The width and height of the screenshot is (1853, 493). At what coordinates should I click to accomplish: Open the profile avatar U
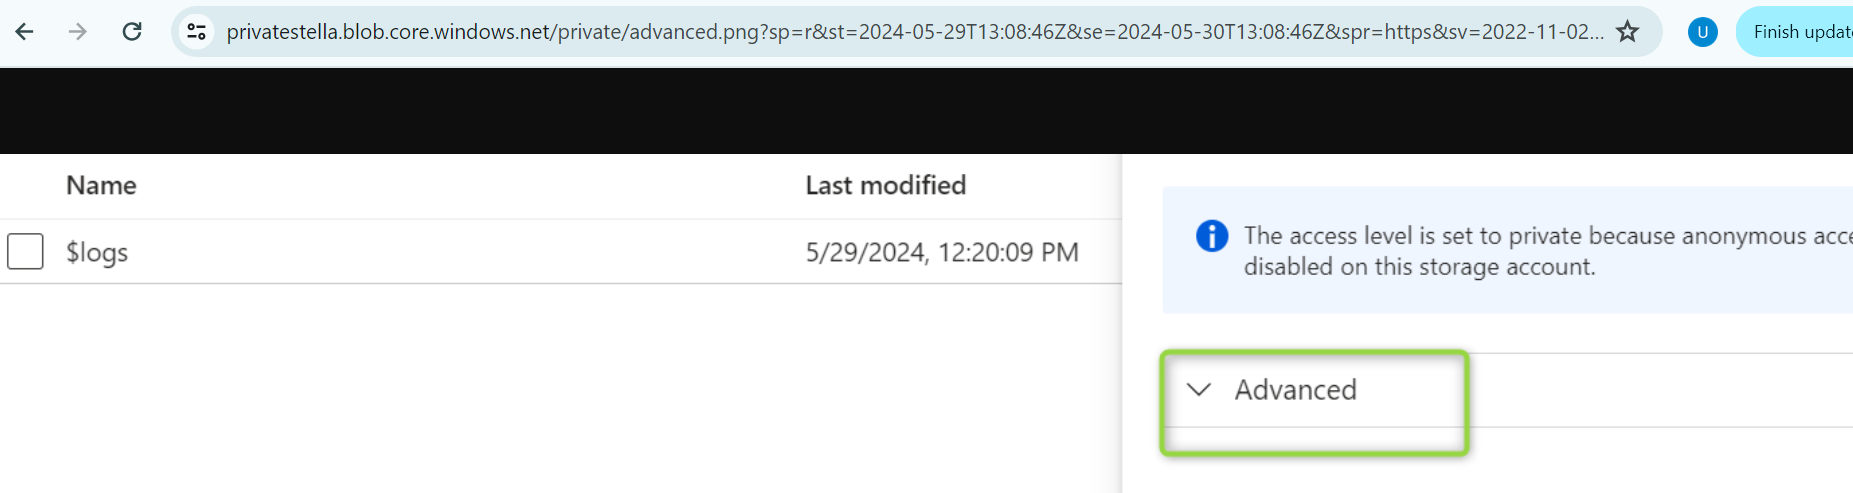tap(1702, 32)
